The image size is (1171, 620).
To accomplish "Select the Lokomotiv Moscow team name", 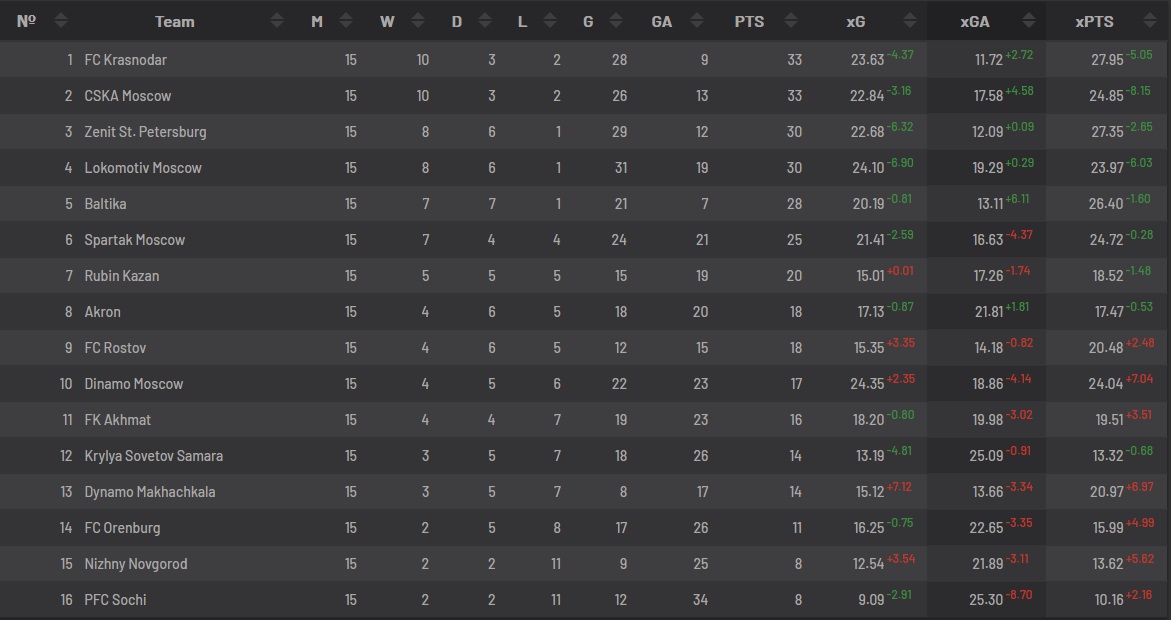I will pyautogui.click(x=143, y=168).
